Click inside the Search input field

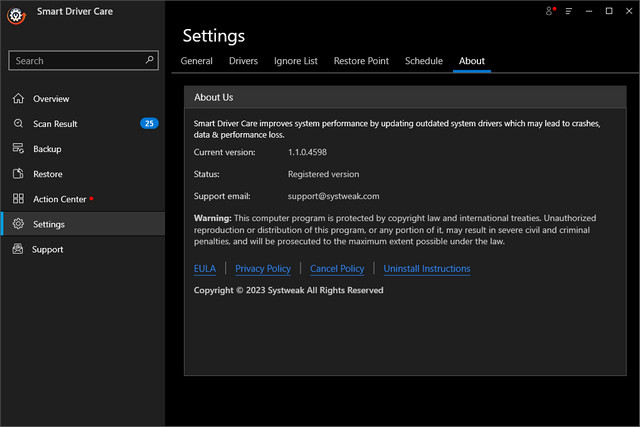click(75, 61)
